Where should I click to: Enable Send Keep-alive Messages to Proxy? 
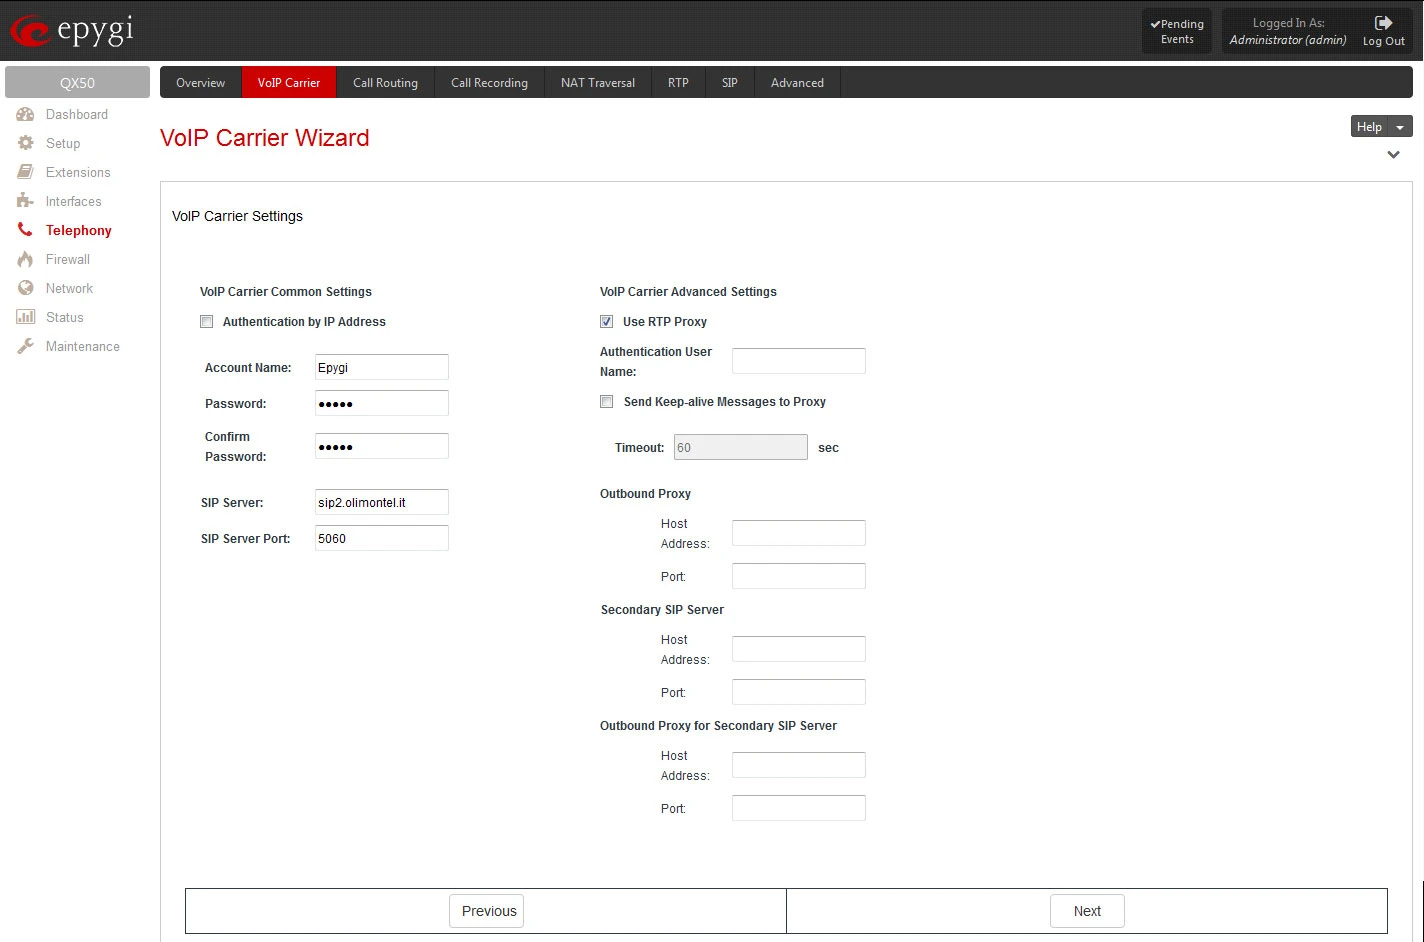click(607, 402)
